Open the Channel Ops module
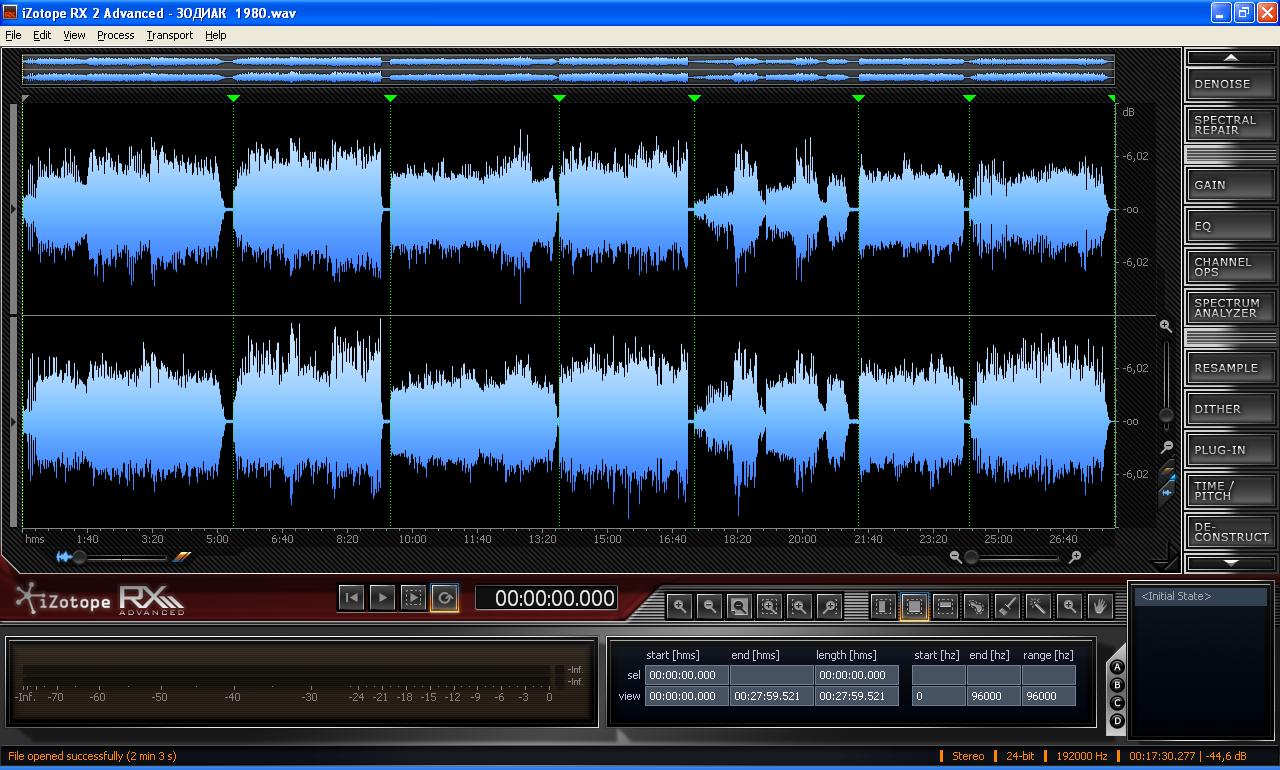 pyautogui.click(x=1231, y=267)
